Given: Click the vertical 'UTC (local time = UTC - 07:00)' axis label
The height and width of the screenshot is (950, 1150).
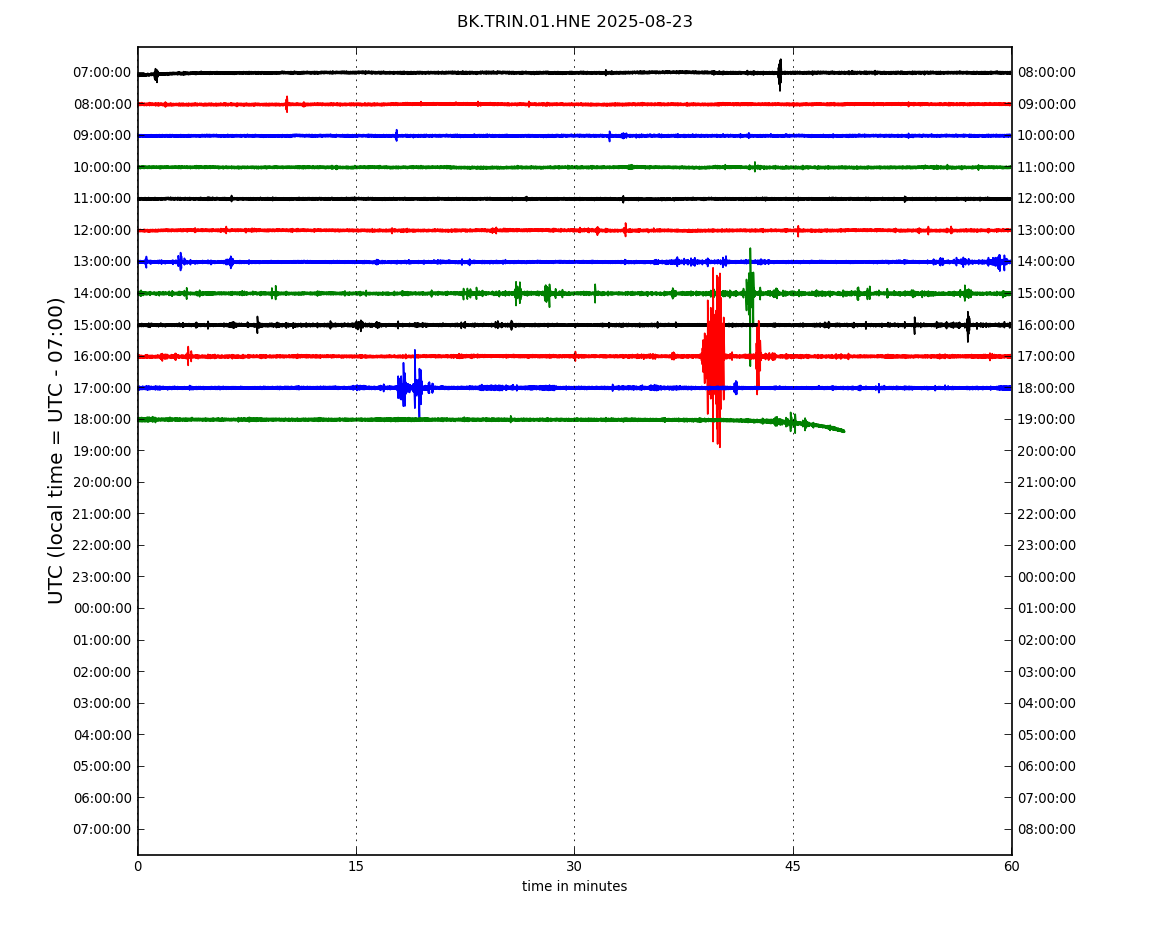Looking at the screenshot, I should (56, 450).
